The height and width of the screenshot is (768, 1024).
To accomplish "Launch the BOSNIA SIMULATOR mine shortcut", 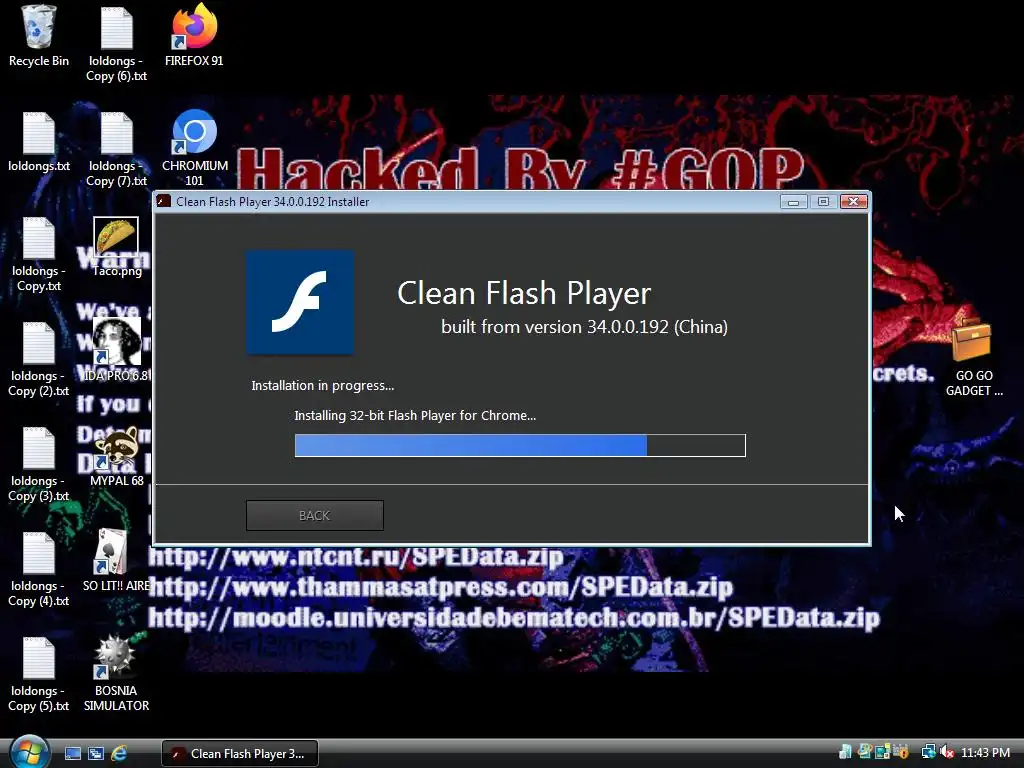I will 116,673.
